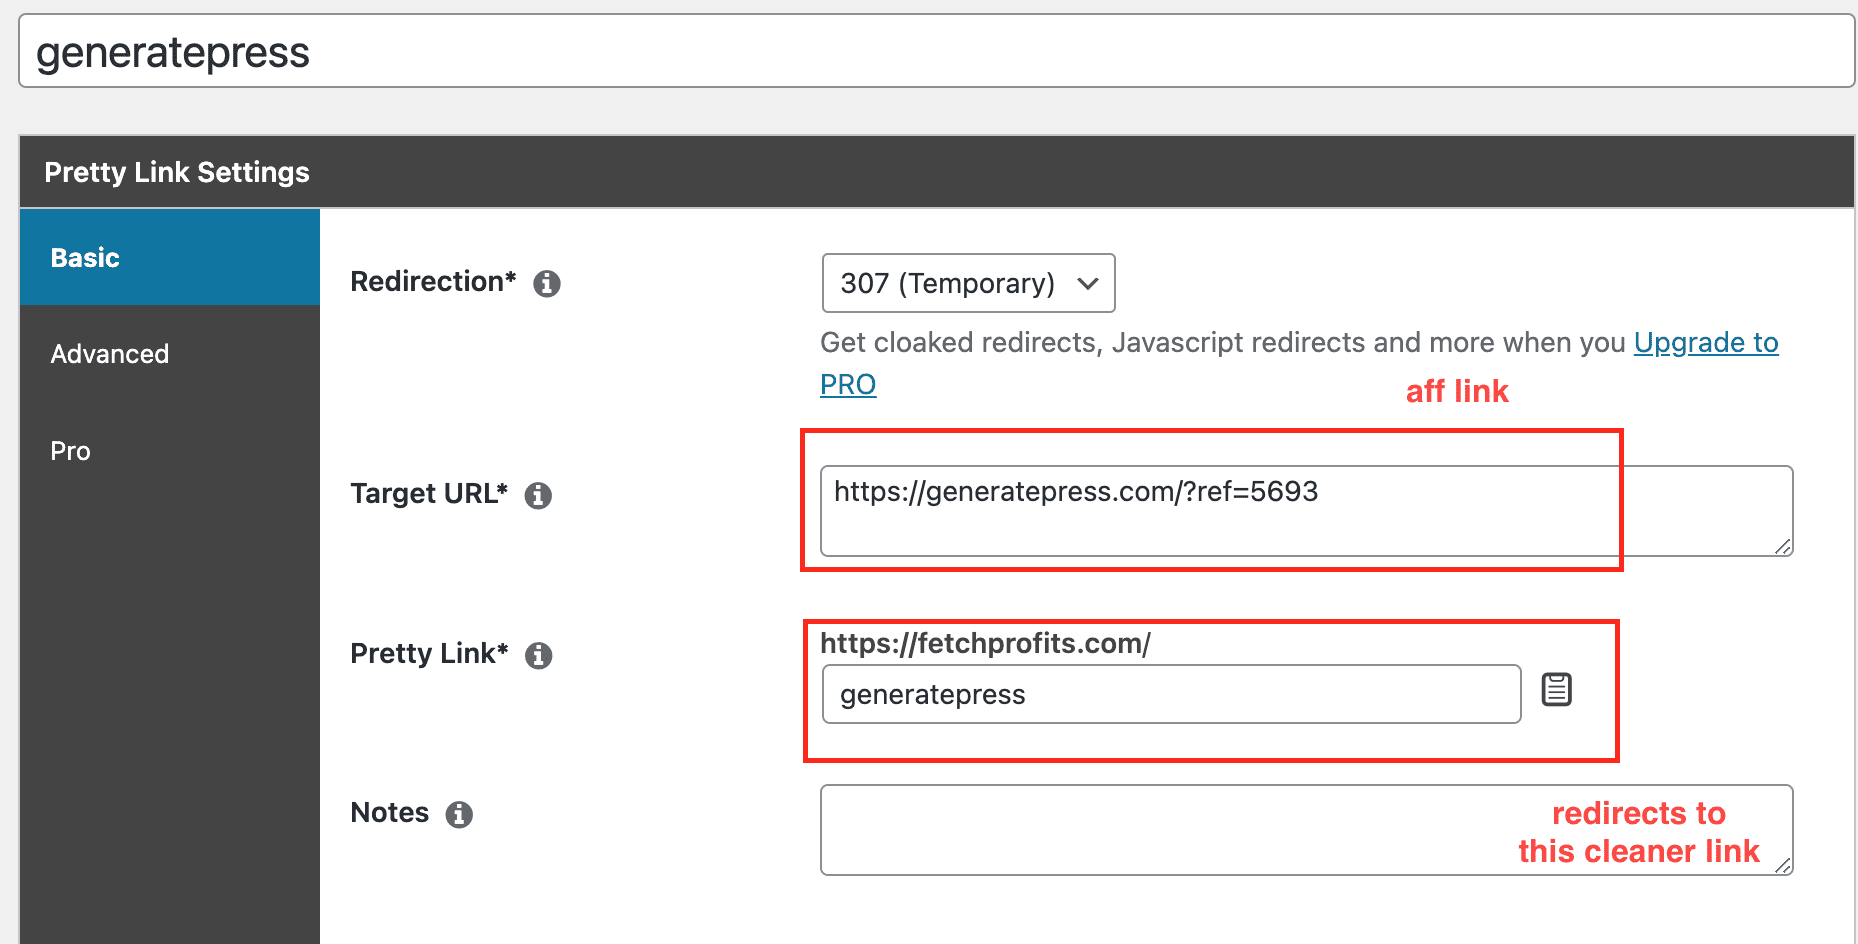Screen dimensions: 1858x944
Task: Click the Target URL textarea resize handle
Action: (x=1783, y=546)
